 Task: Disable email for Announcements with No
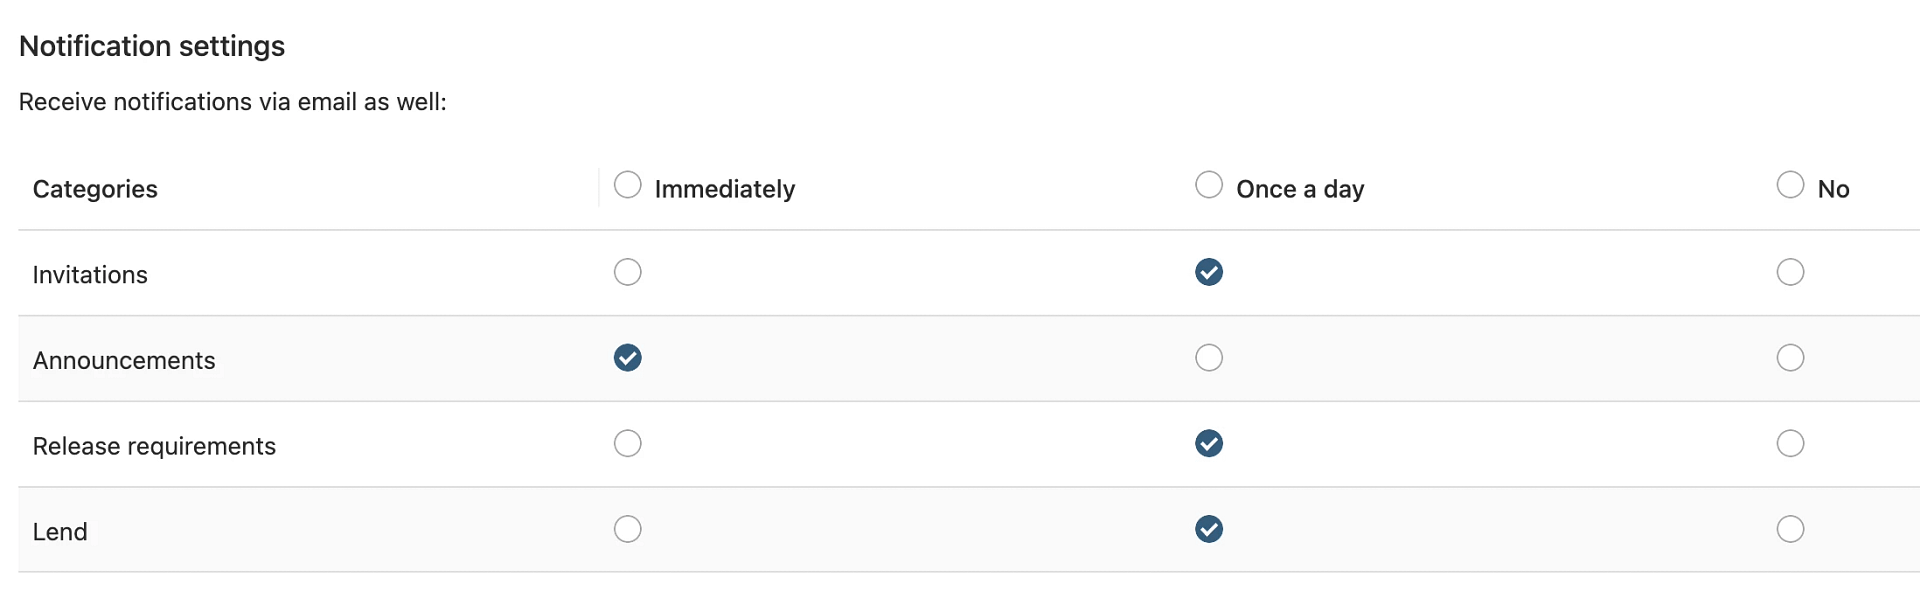pyautogui.click(x=1790, y=358)
